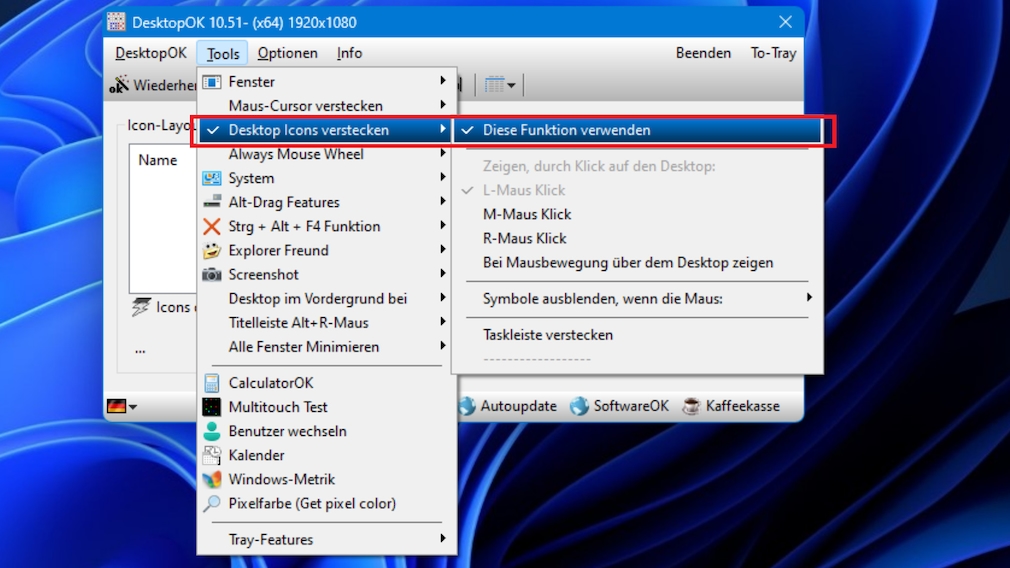
Task: Click the Pixelfarbe magnifier icon
Action: coord(211,504)
